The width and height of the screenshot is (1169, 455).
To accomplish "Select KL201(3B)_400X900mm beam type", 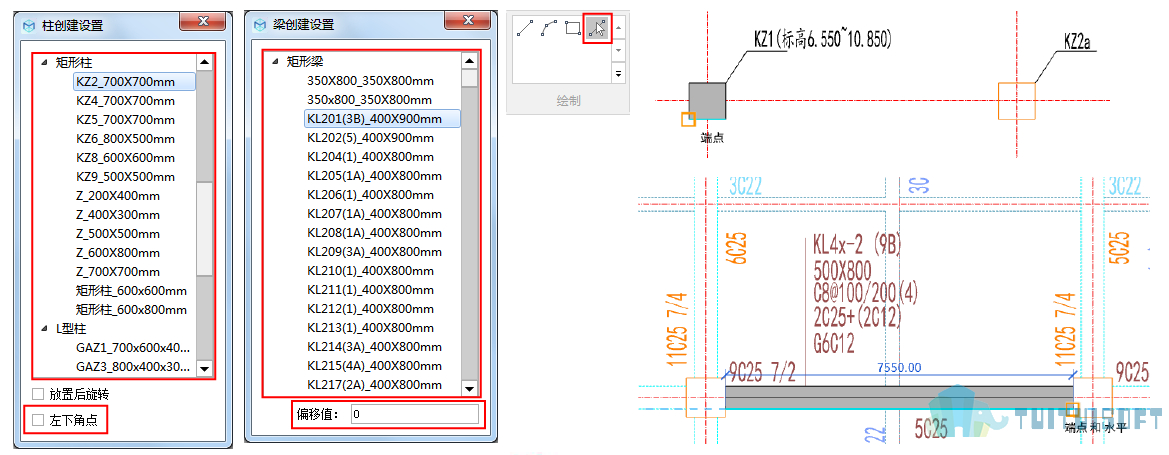I will 382,119.
